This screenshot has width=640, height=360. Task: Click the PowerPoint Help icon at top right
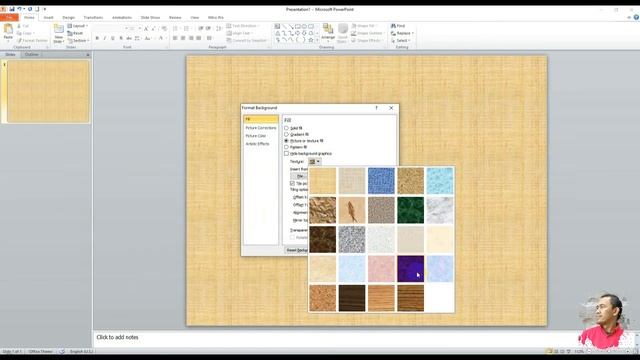coord(636,18)
